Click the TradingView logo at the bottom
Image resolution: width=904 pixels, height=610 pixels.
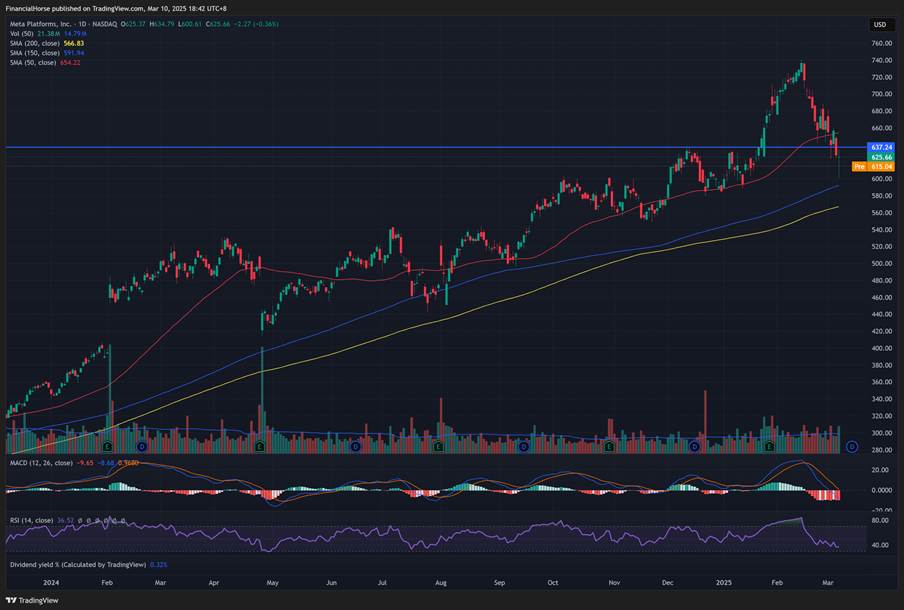pos(32,600)
